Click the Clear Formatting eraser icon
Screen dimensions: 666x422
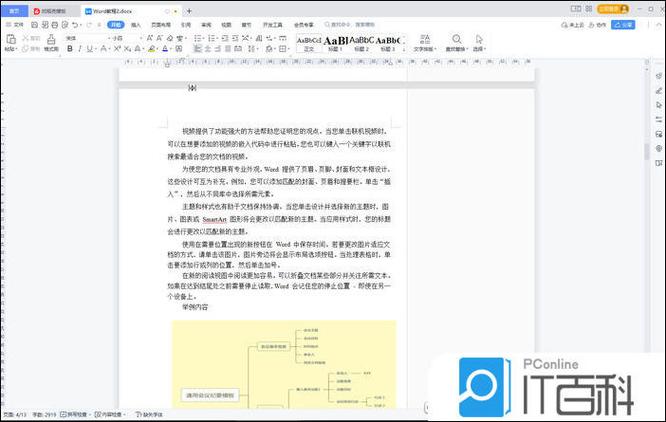click(x=169, y=38)
